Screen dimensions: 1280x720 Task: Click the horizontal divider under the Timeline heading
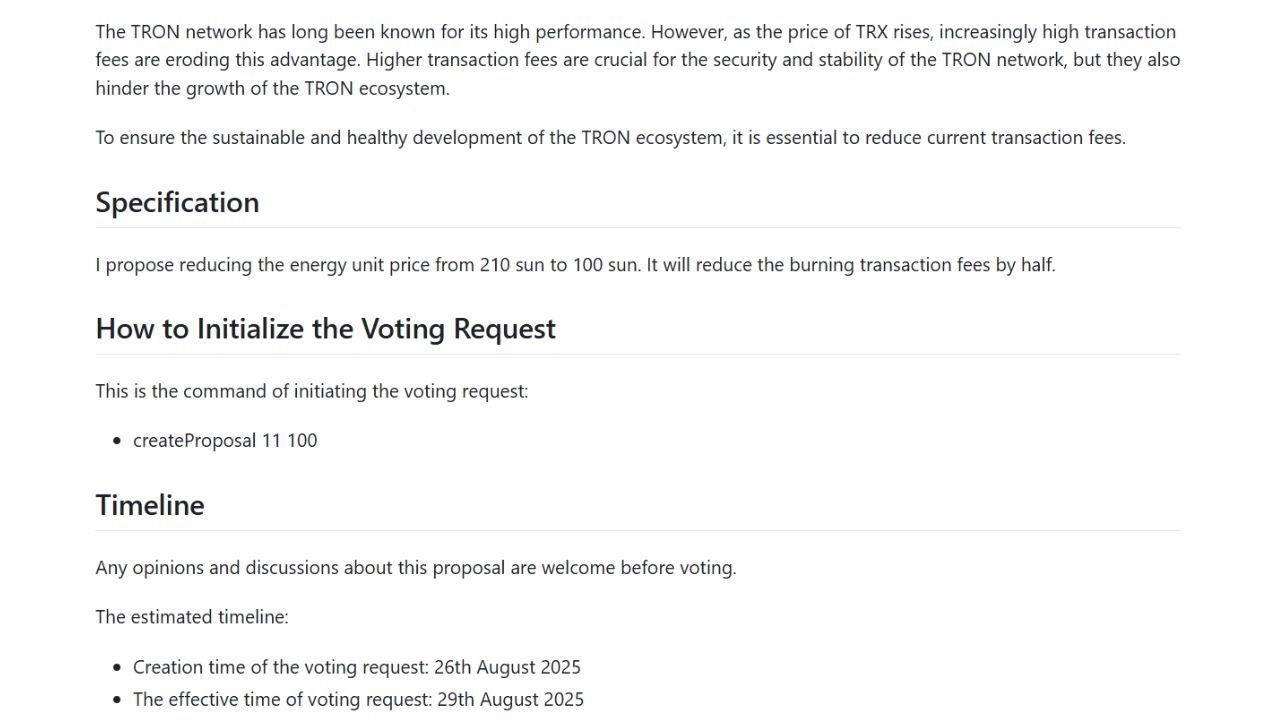click(638, 530)
